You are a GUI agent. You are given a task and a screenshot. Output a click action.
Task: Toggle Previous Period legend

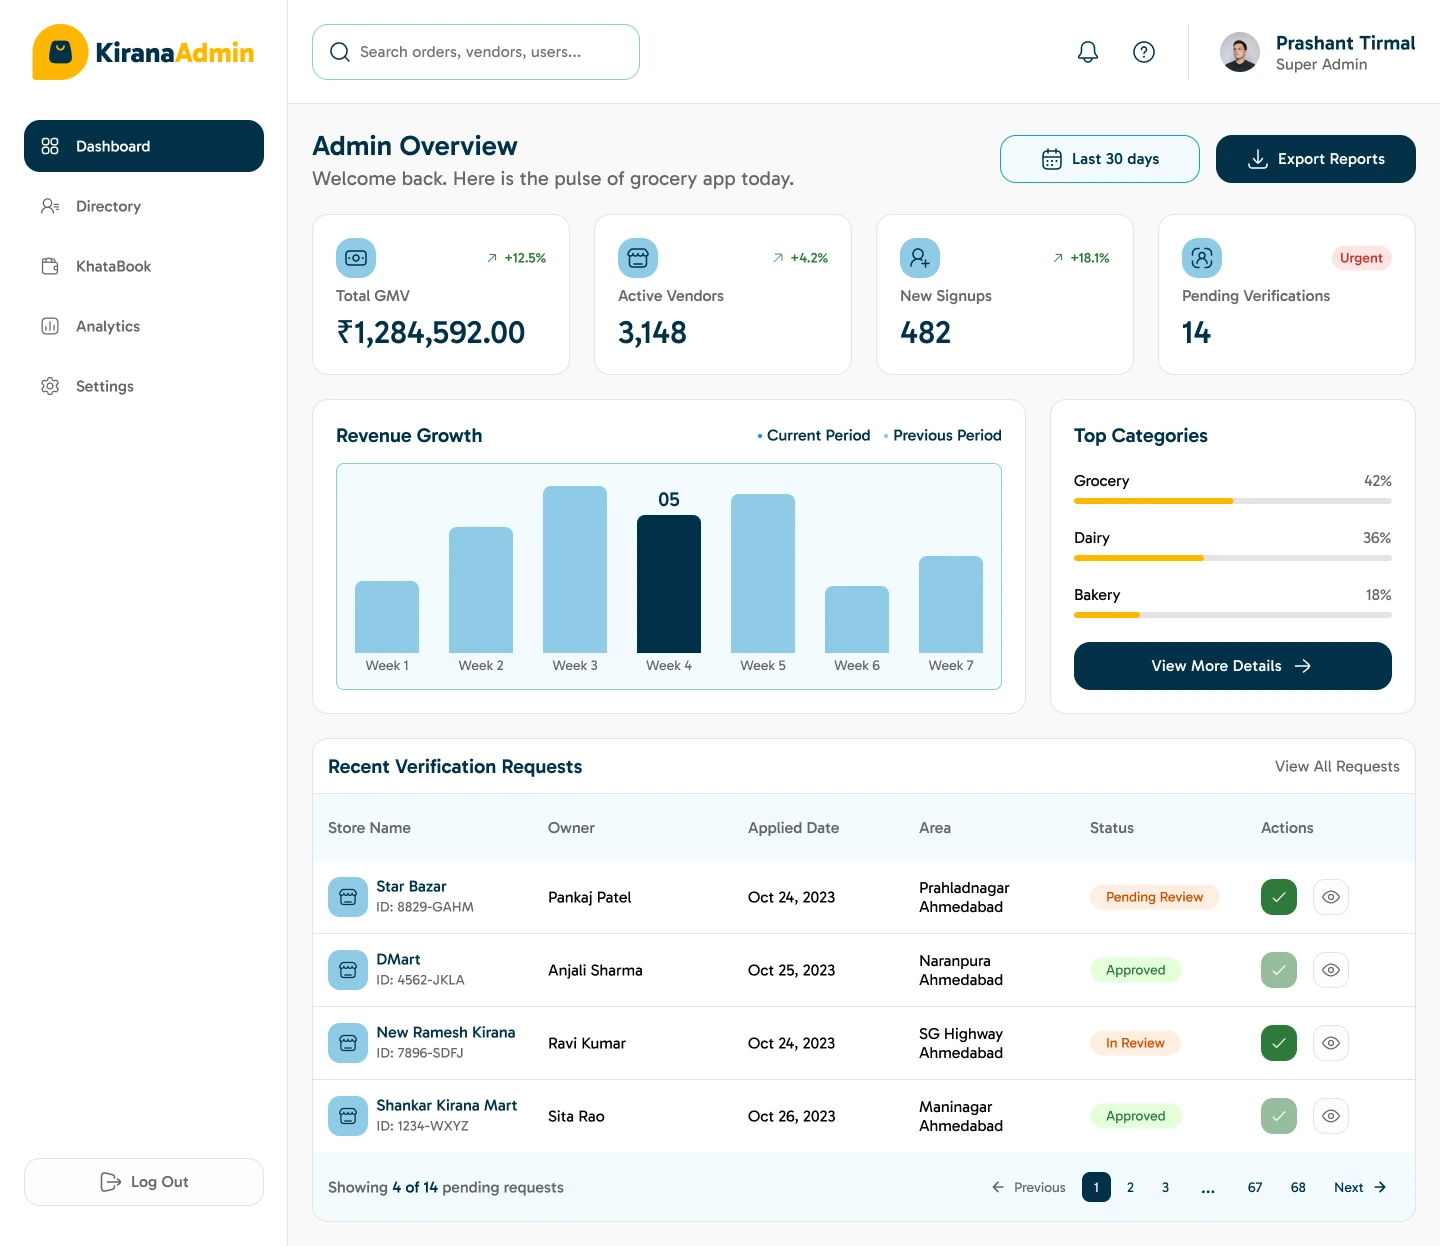(943, 435)
